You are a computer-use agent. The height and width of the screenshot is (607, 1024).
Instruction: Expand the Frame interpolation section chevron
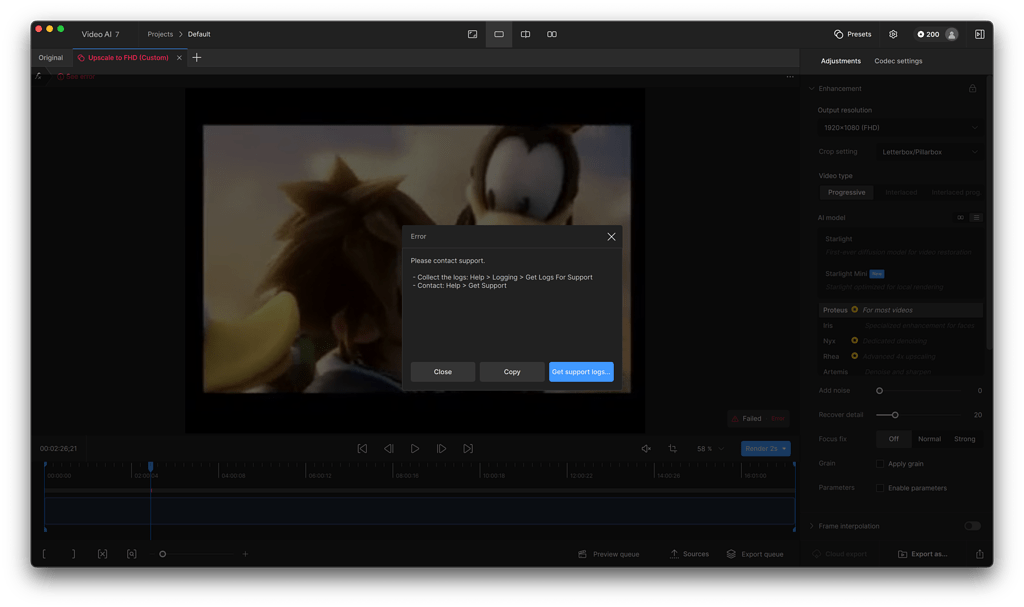812,526
